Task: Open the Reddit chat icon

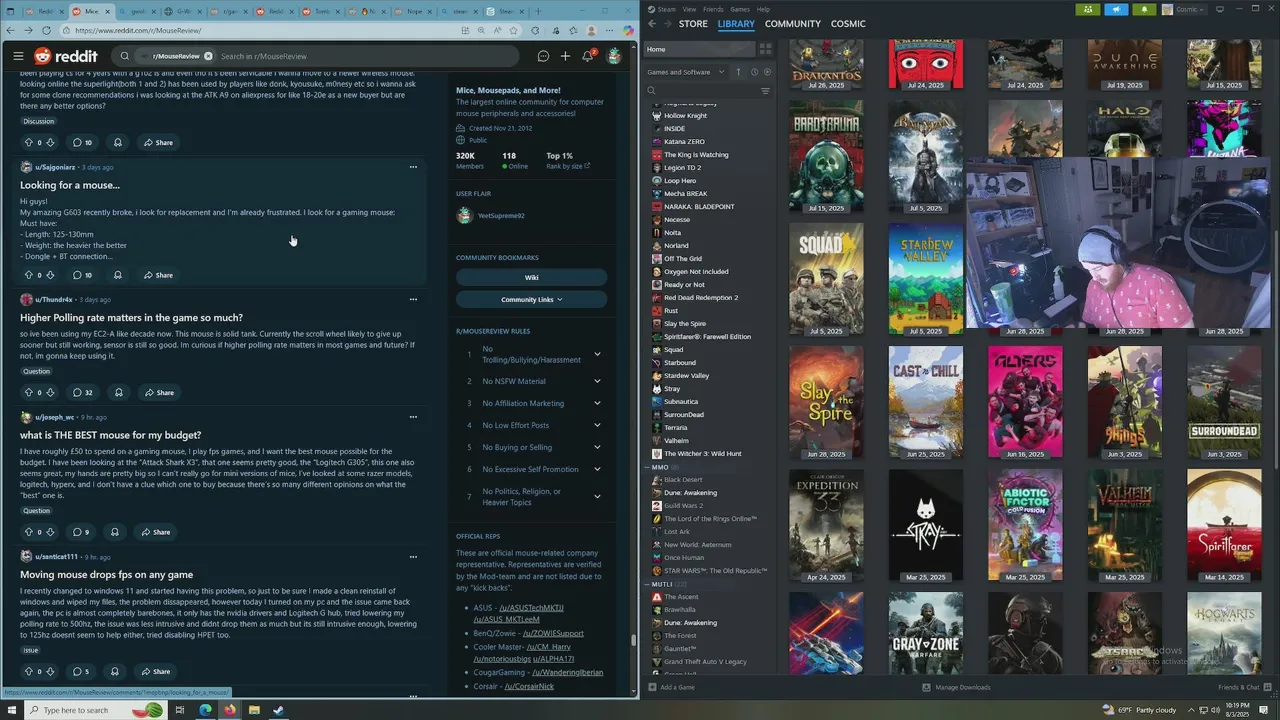Action: tap(543, 56)
